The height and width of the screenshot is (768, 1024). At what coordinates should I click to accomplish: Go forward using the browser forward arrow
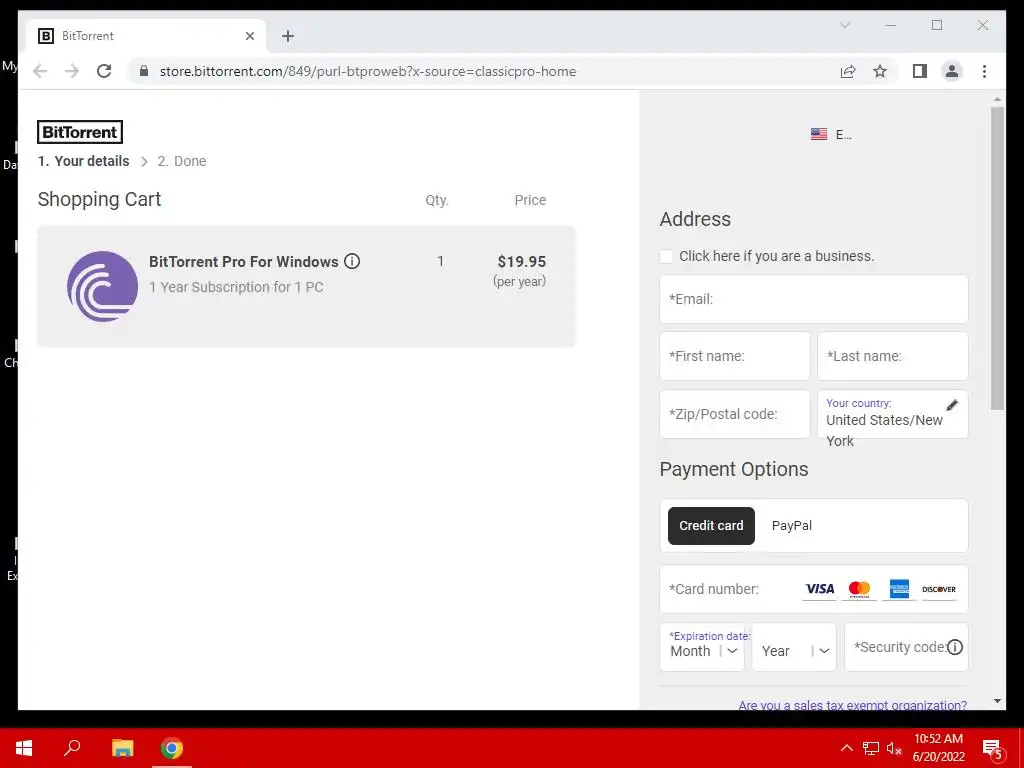point(72,71)
